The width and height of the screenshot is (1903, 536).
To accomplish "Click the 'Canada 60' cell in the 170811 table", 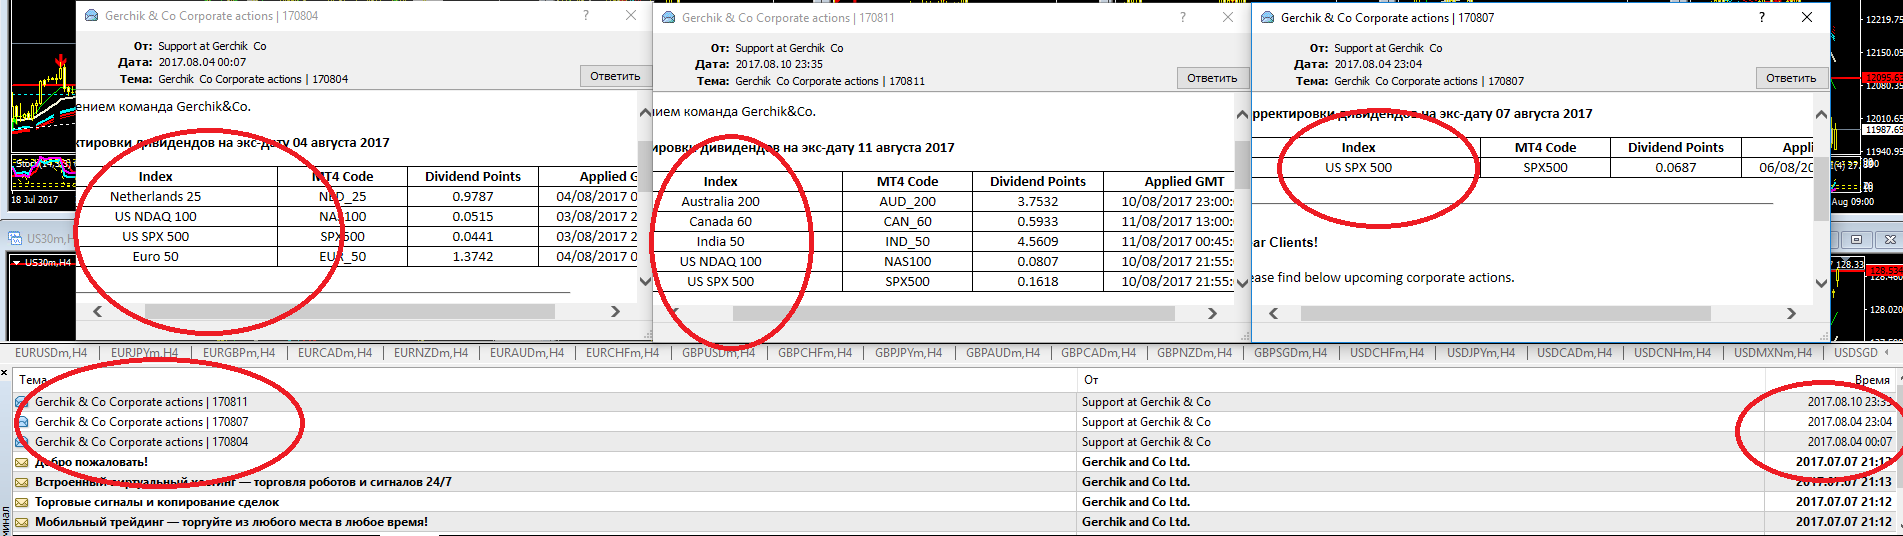I will [x=720, y=221].
